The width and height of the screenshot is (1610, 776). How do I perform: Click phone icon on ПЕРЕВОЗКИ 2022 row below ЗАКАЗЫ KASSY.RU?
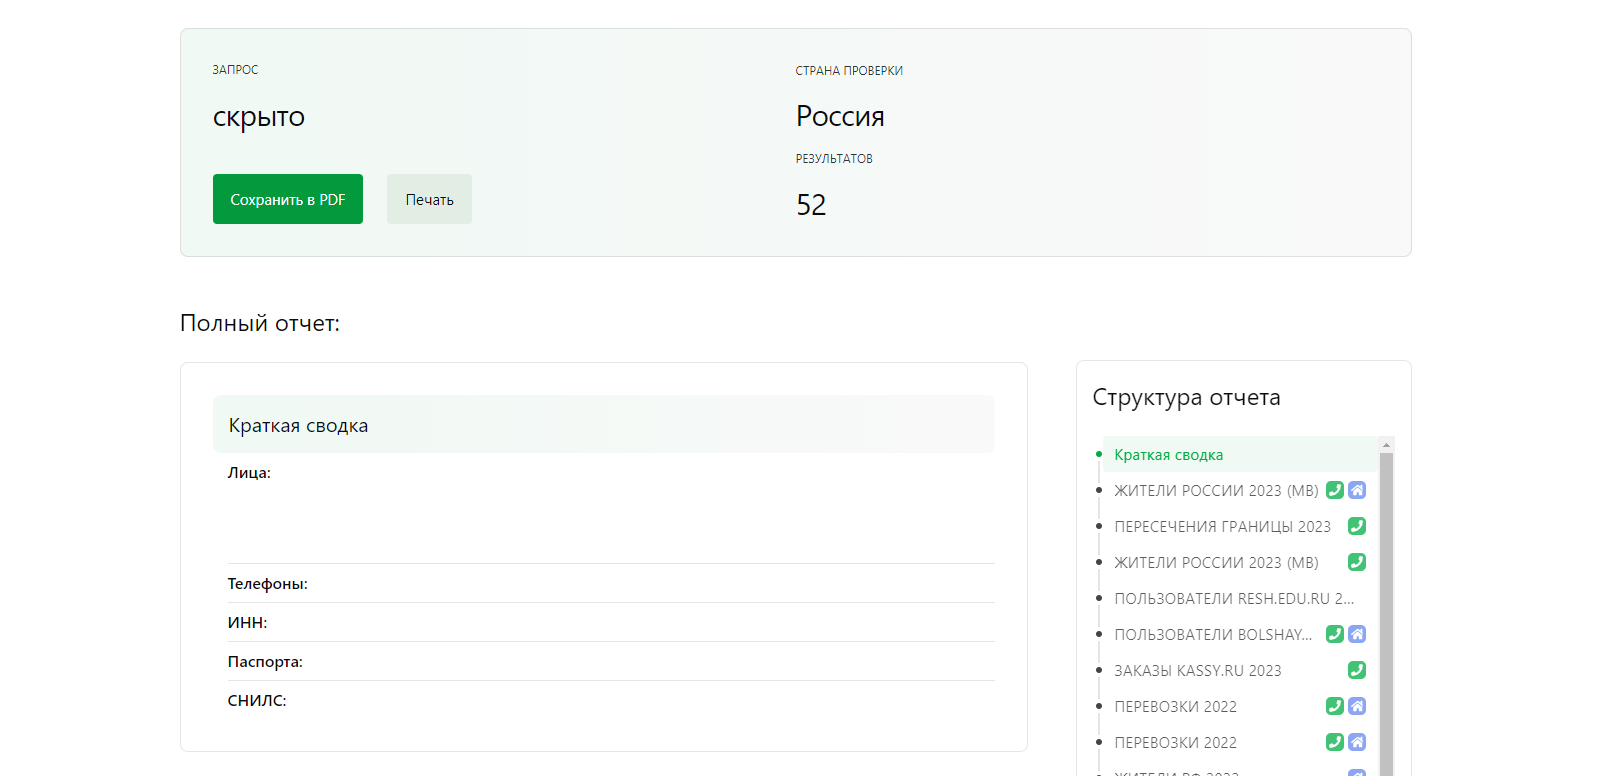tap(1335, 706)
